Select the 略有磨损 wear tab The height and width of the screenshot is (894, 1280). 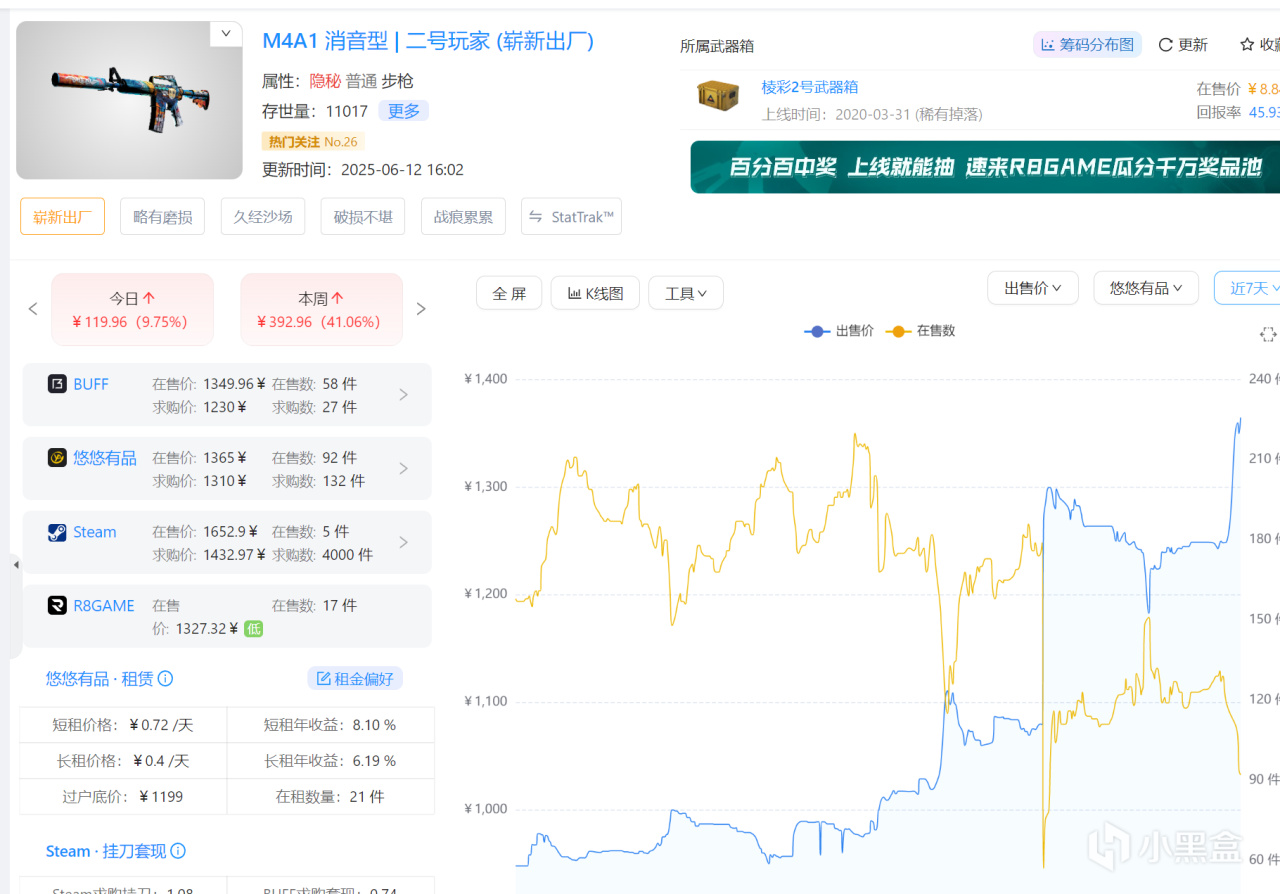click(x=163, y=216)
